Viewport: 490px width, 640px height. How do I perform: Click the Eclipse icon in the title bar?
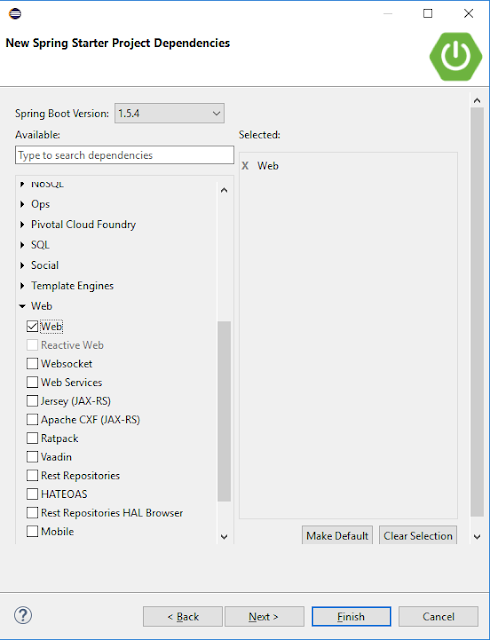tap(15, 13)
